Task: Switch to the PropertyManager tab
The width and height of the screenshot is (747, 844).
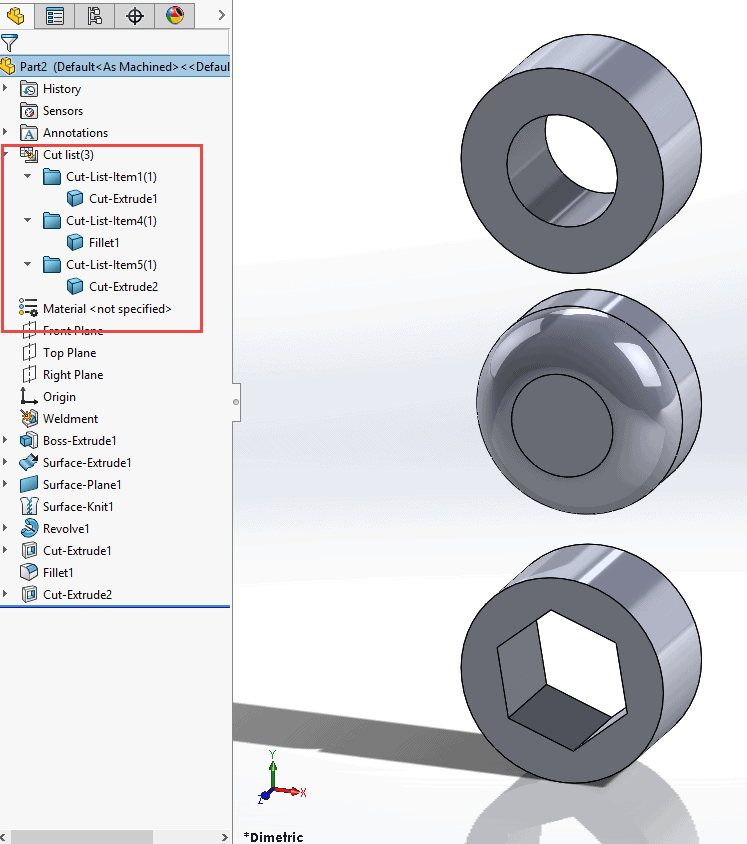Action: point(54,15)
